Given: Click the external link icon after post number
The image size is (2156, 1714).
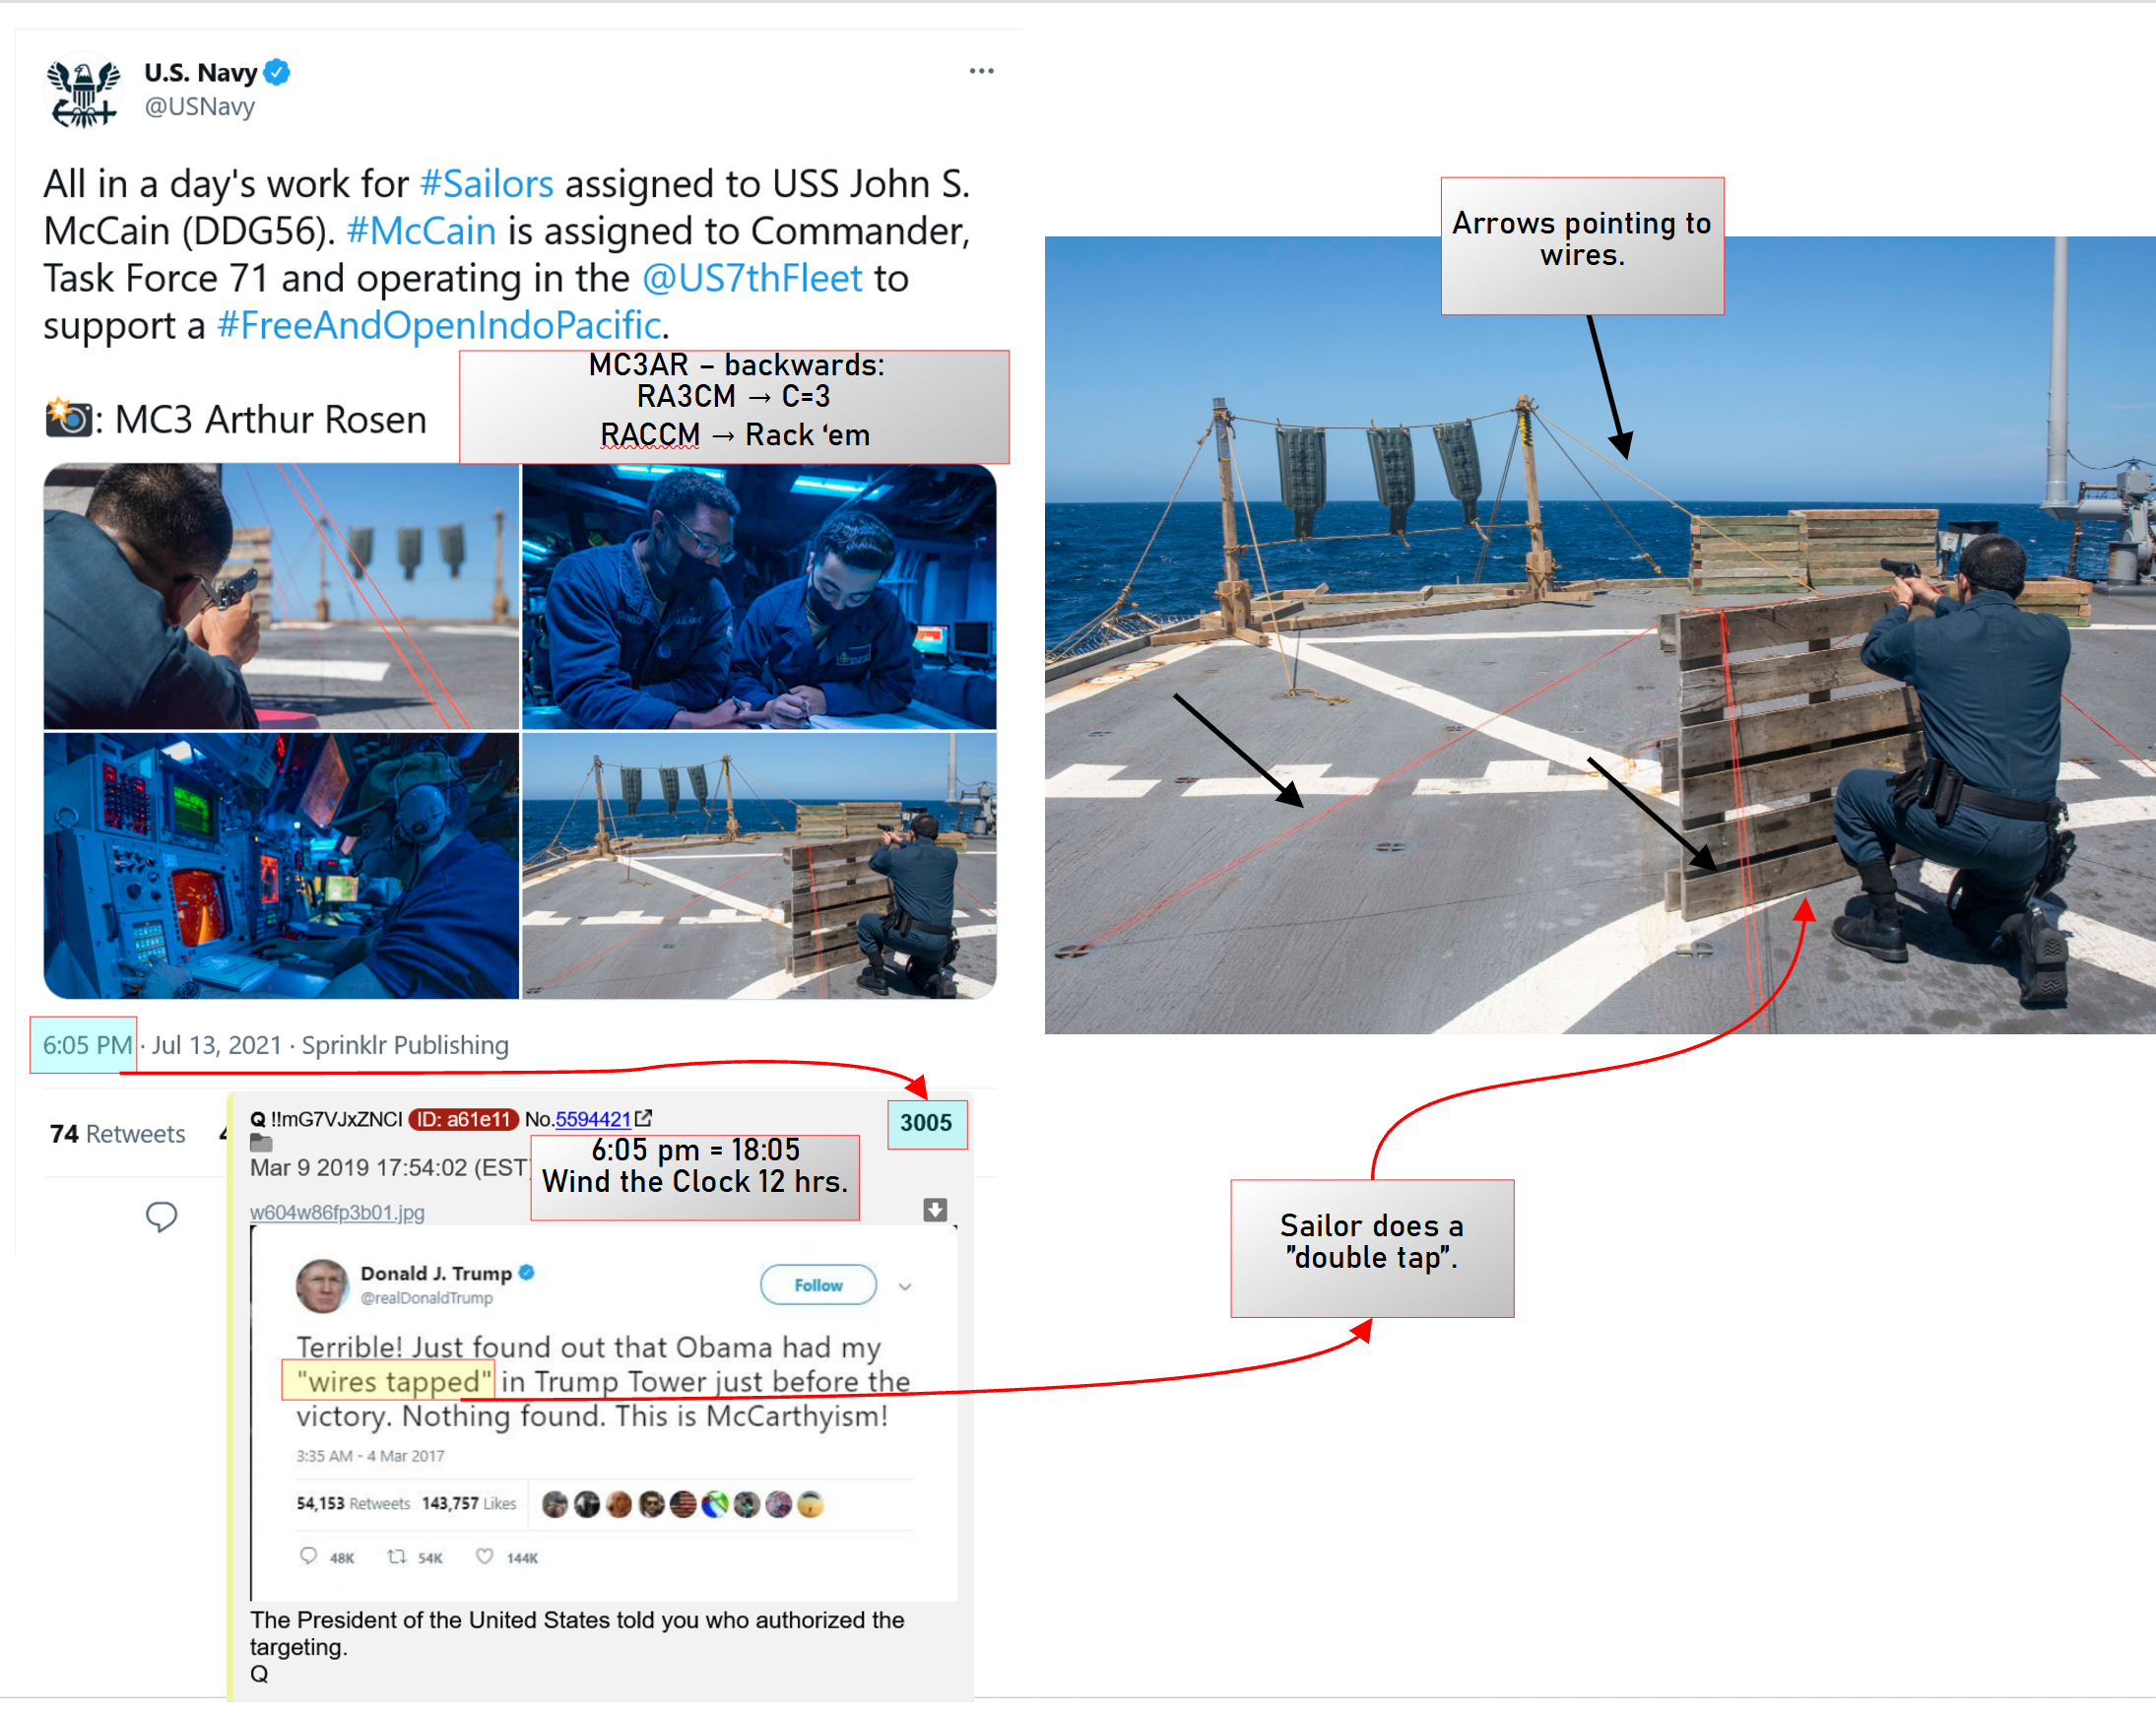Looking at the screenshot, I should [x=644, y=1118].
